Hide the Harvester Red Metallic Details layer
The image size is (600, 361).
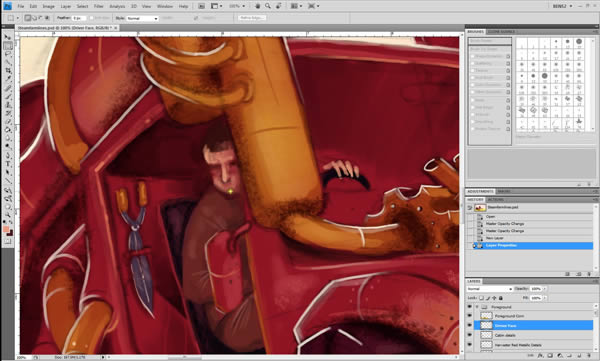point(470,344)
